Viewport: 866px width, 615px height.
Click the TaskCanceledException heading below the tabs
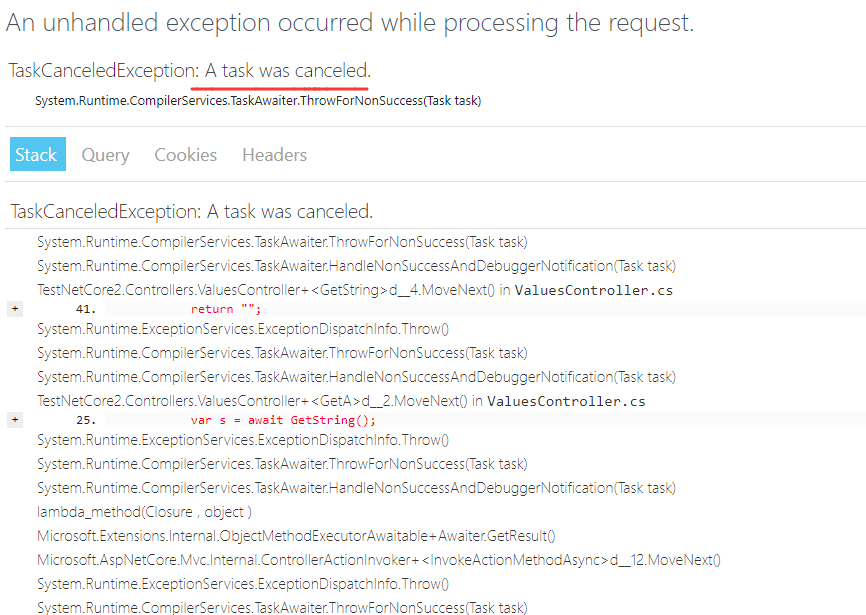(190, 211)
